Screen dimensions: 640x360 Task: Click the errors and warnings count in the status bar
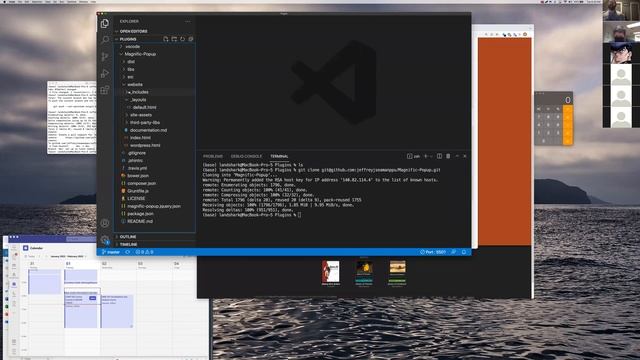point(144,252)
